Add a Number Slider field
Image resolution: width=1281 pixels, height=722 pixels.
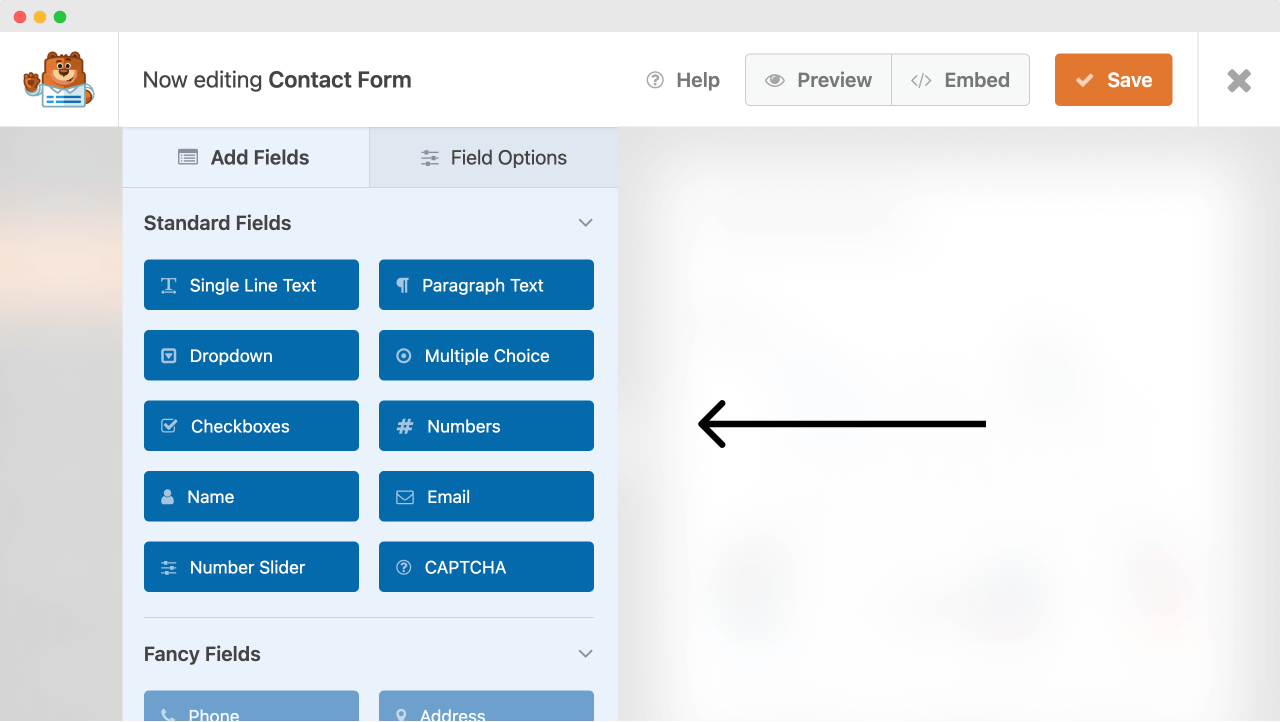pos(251,567)
